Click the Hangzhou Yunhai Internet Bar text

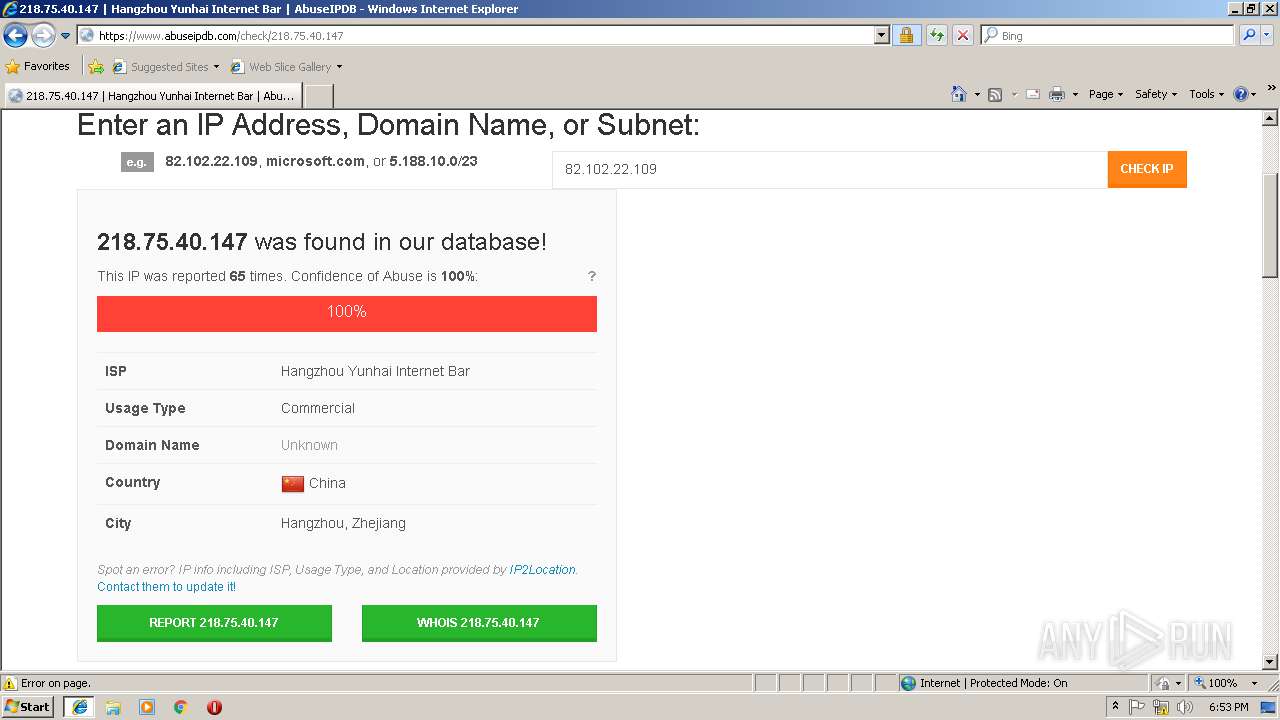click(375, 371)
